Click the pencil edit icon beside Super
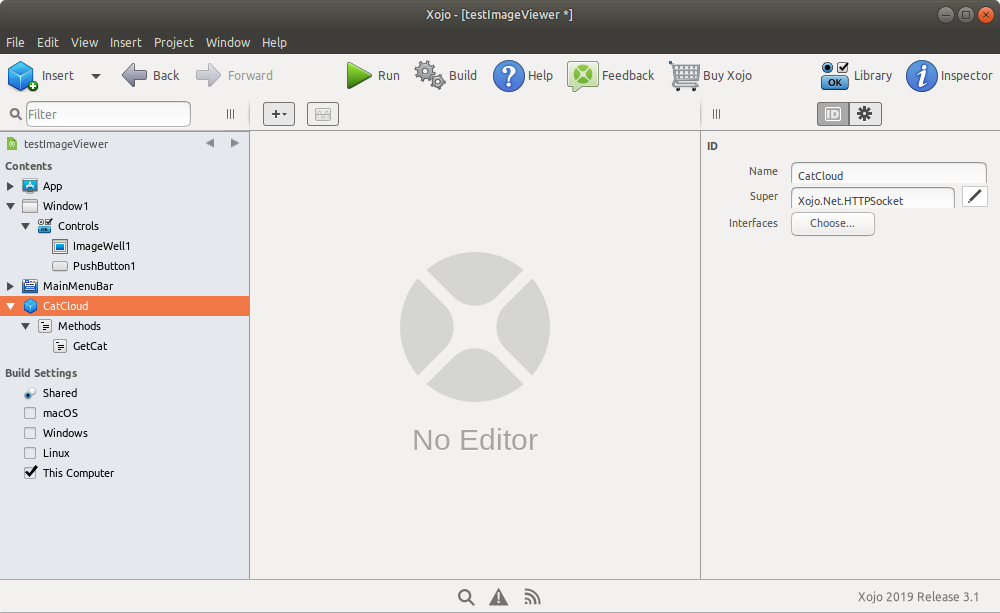This screenshot has height=613, width=1000. (x=974, y=196)
